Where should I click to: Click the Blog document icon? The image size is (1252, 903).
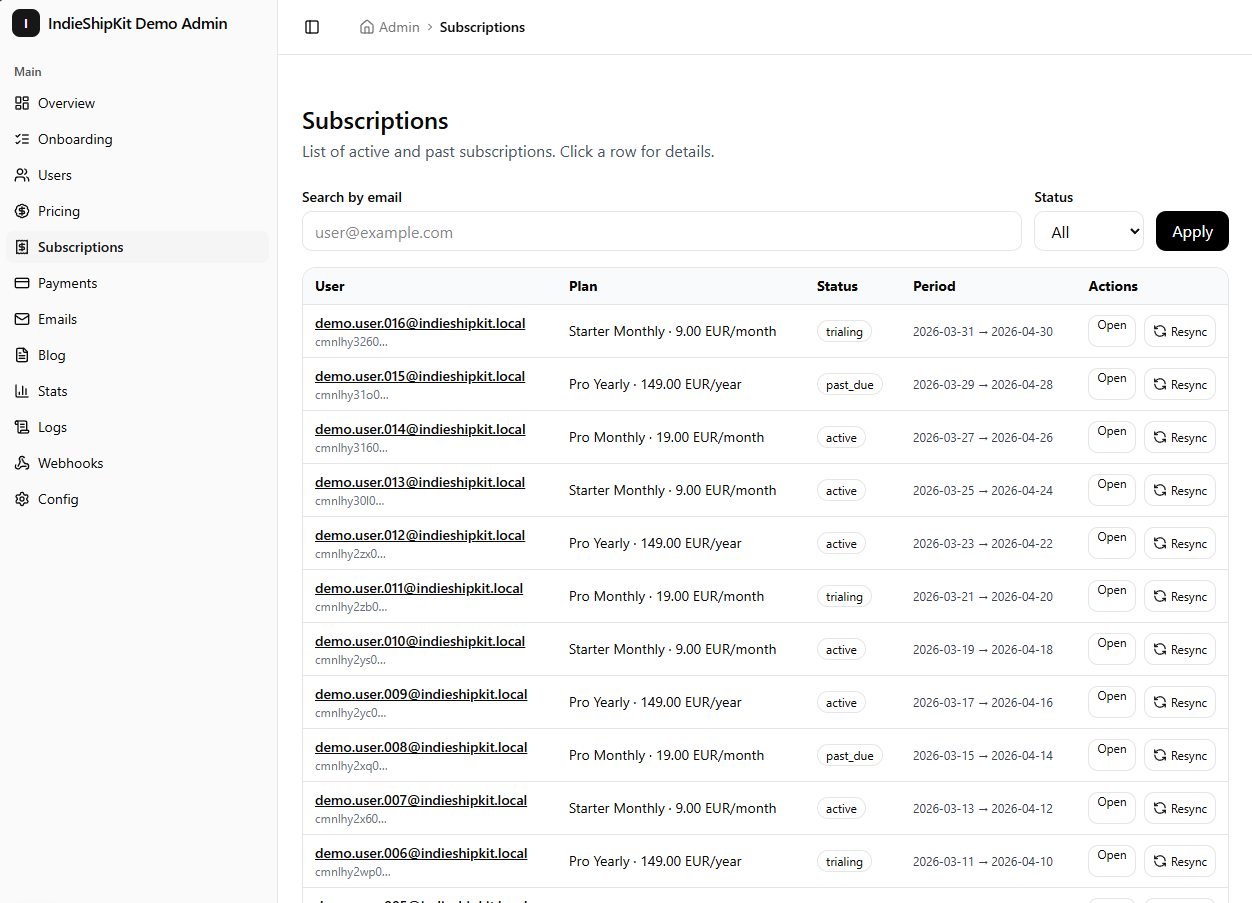click(22, 355)
